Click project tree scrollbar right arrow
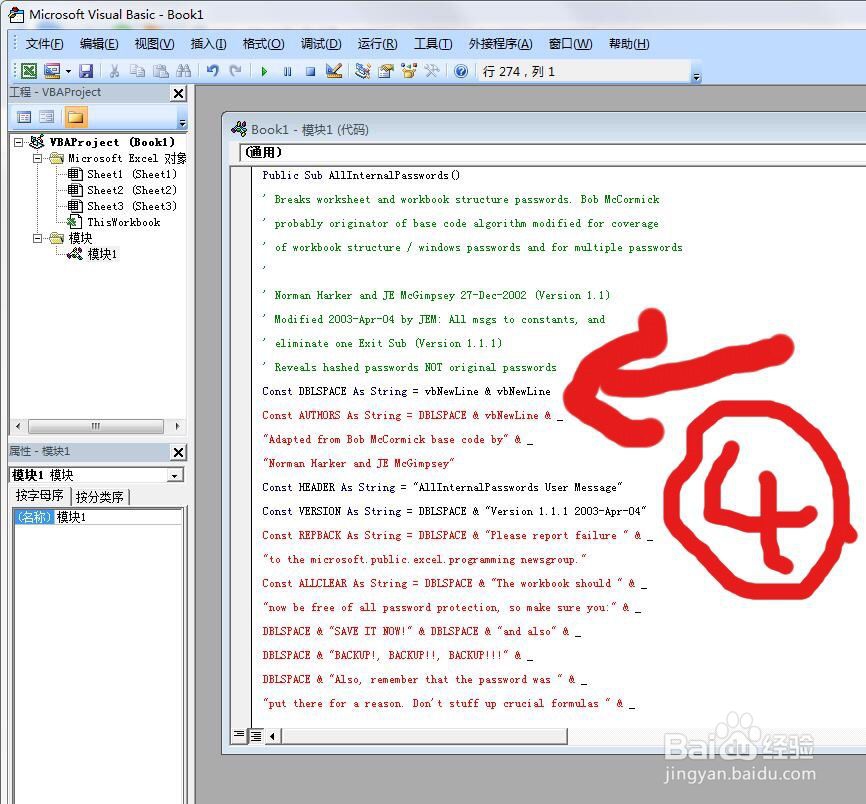Screen dimensions: 866x804 tap(177, 426)
